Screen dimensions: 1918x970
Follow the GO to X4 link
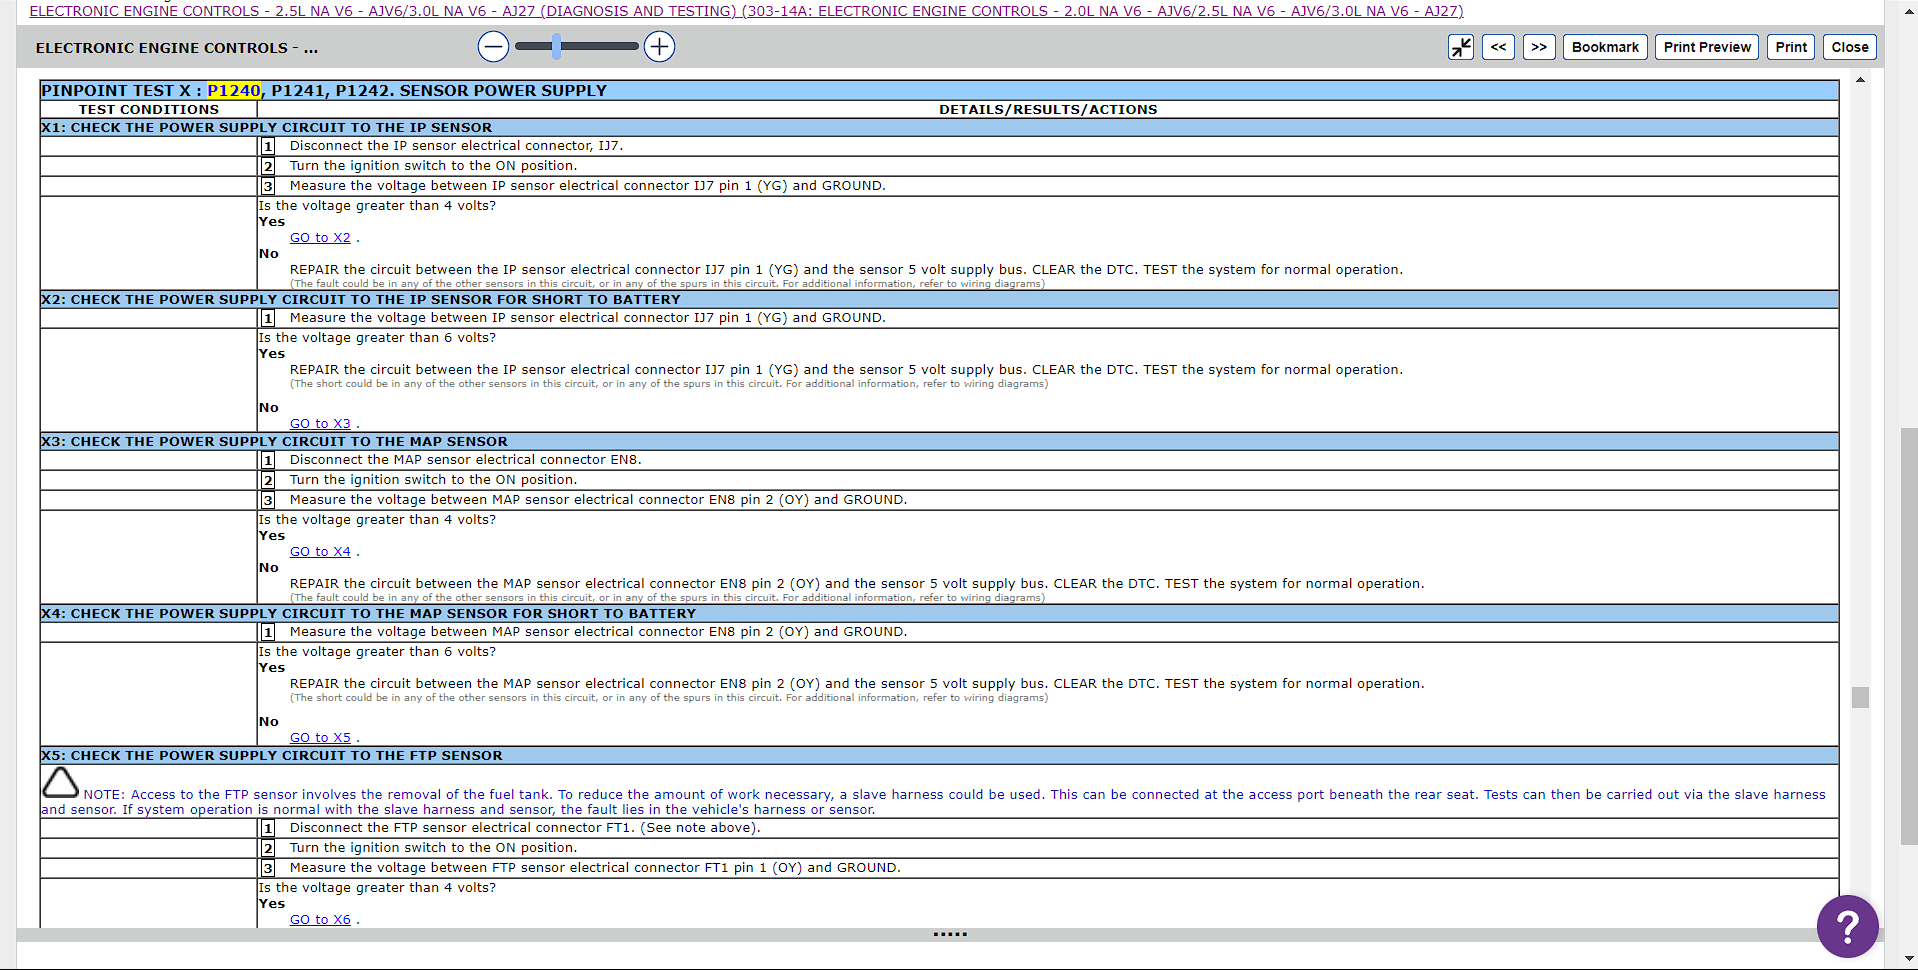pos(320,552)
